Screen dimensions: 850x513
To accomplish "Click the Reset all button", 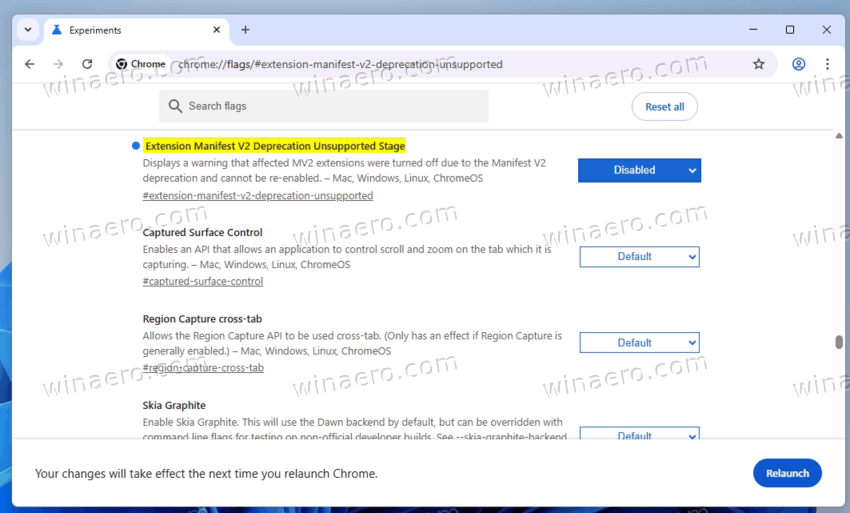I will click(x=664, y=107).
